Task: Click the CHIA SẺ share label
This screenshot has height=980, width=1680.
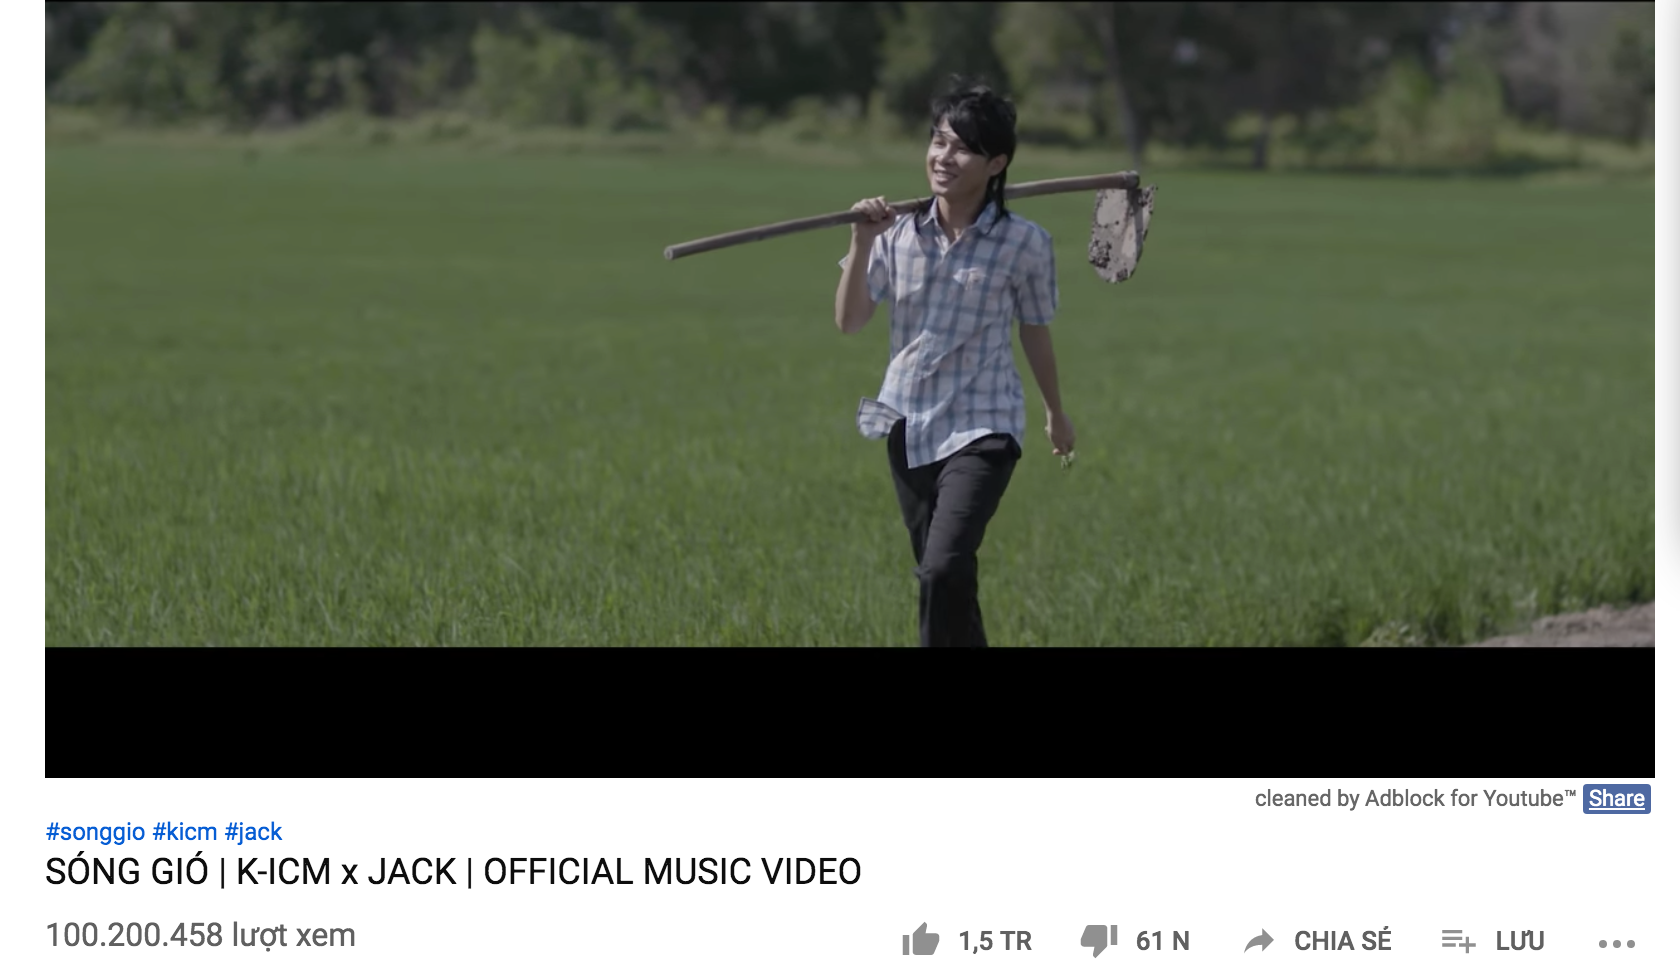Action: [1343, 940]
